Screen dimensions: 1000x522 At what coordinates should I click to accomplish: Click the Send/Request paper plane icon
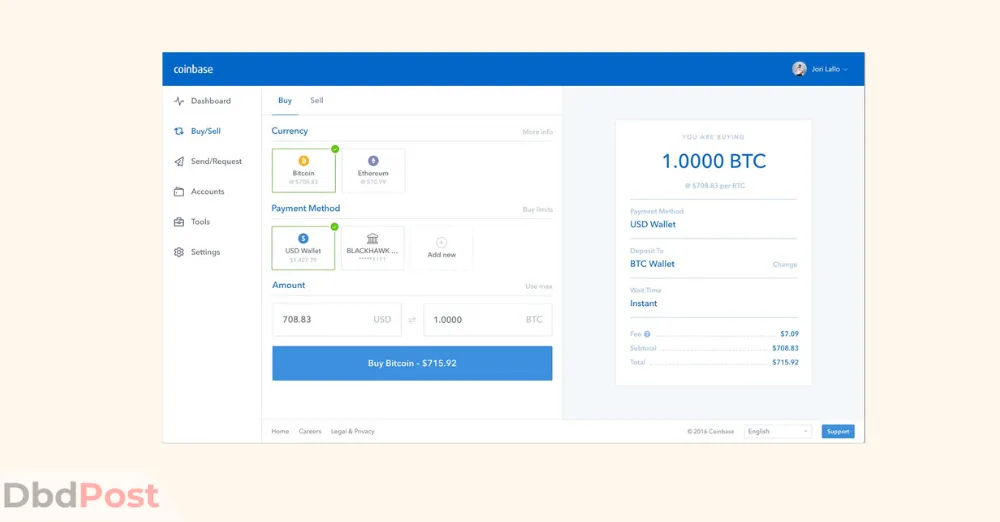pyautogui.click(x=179, y=161)
